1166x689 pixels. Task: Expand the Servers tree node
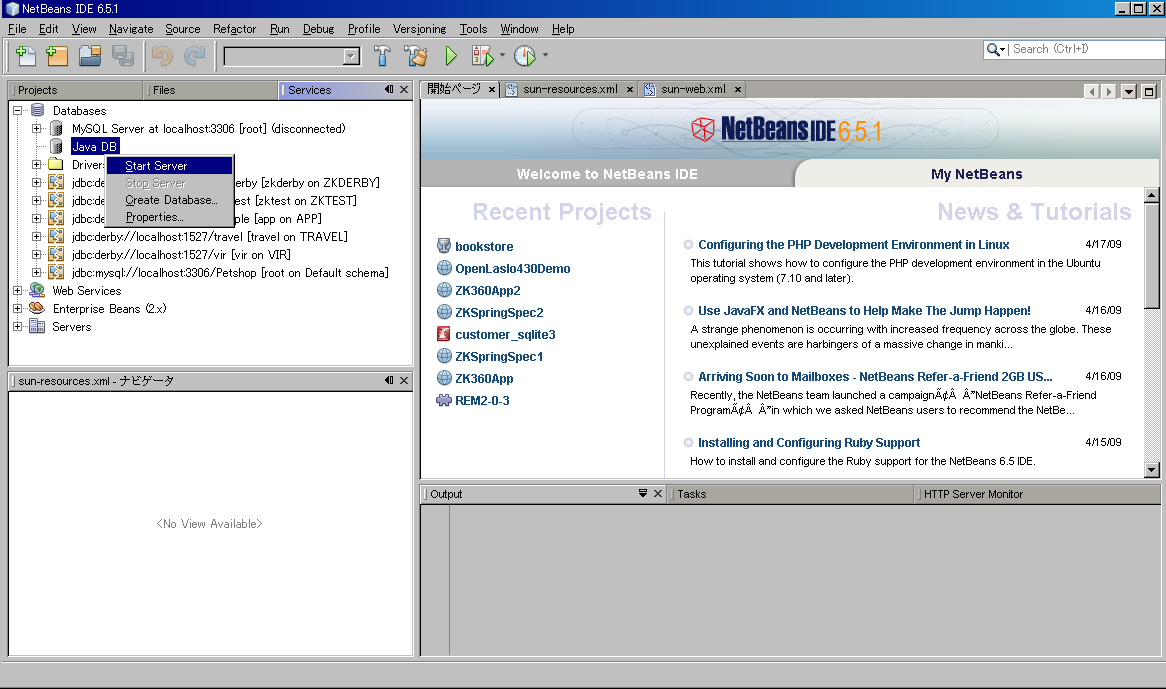click(17, 326)
